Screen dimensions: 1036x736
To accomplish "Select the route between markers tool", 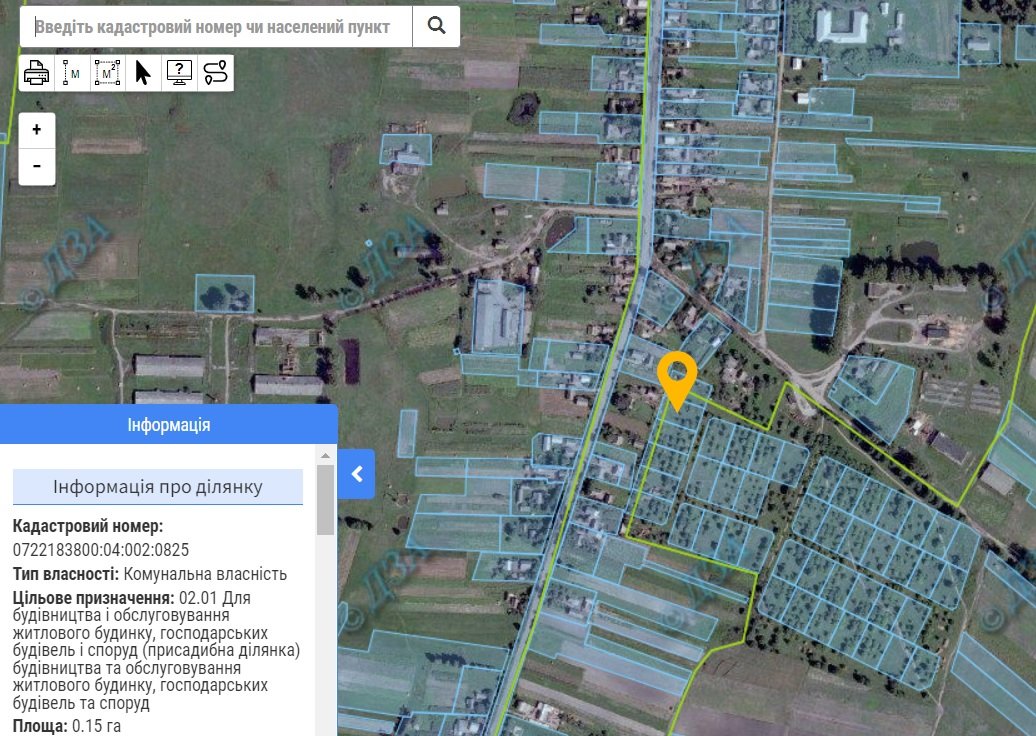I will coord(215,73).
